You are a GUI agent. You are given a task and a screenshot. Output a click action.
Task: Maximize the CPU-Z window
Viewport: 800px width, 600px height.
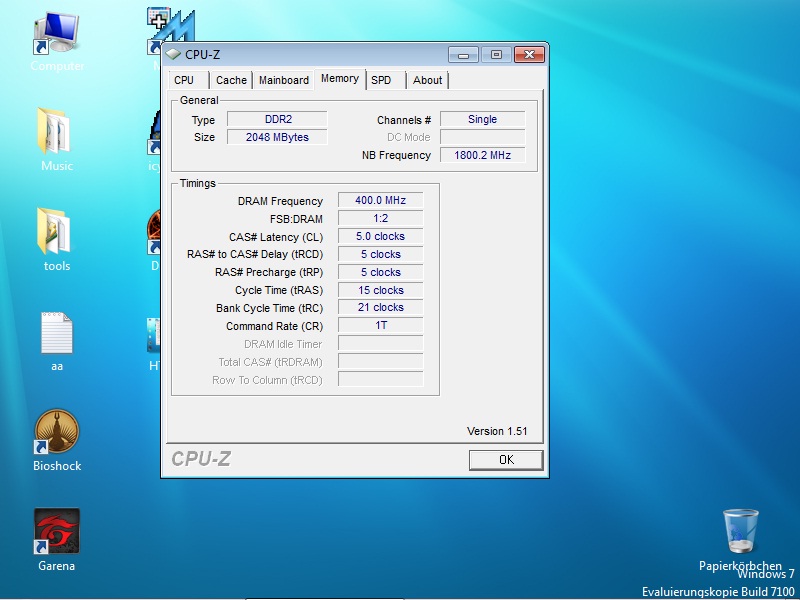[x=496, y=54]
